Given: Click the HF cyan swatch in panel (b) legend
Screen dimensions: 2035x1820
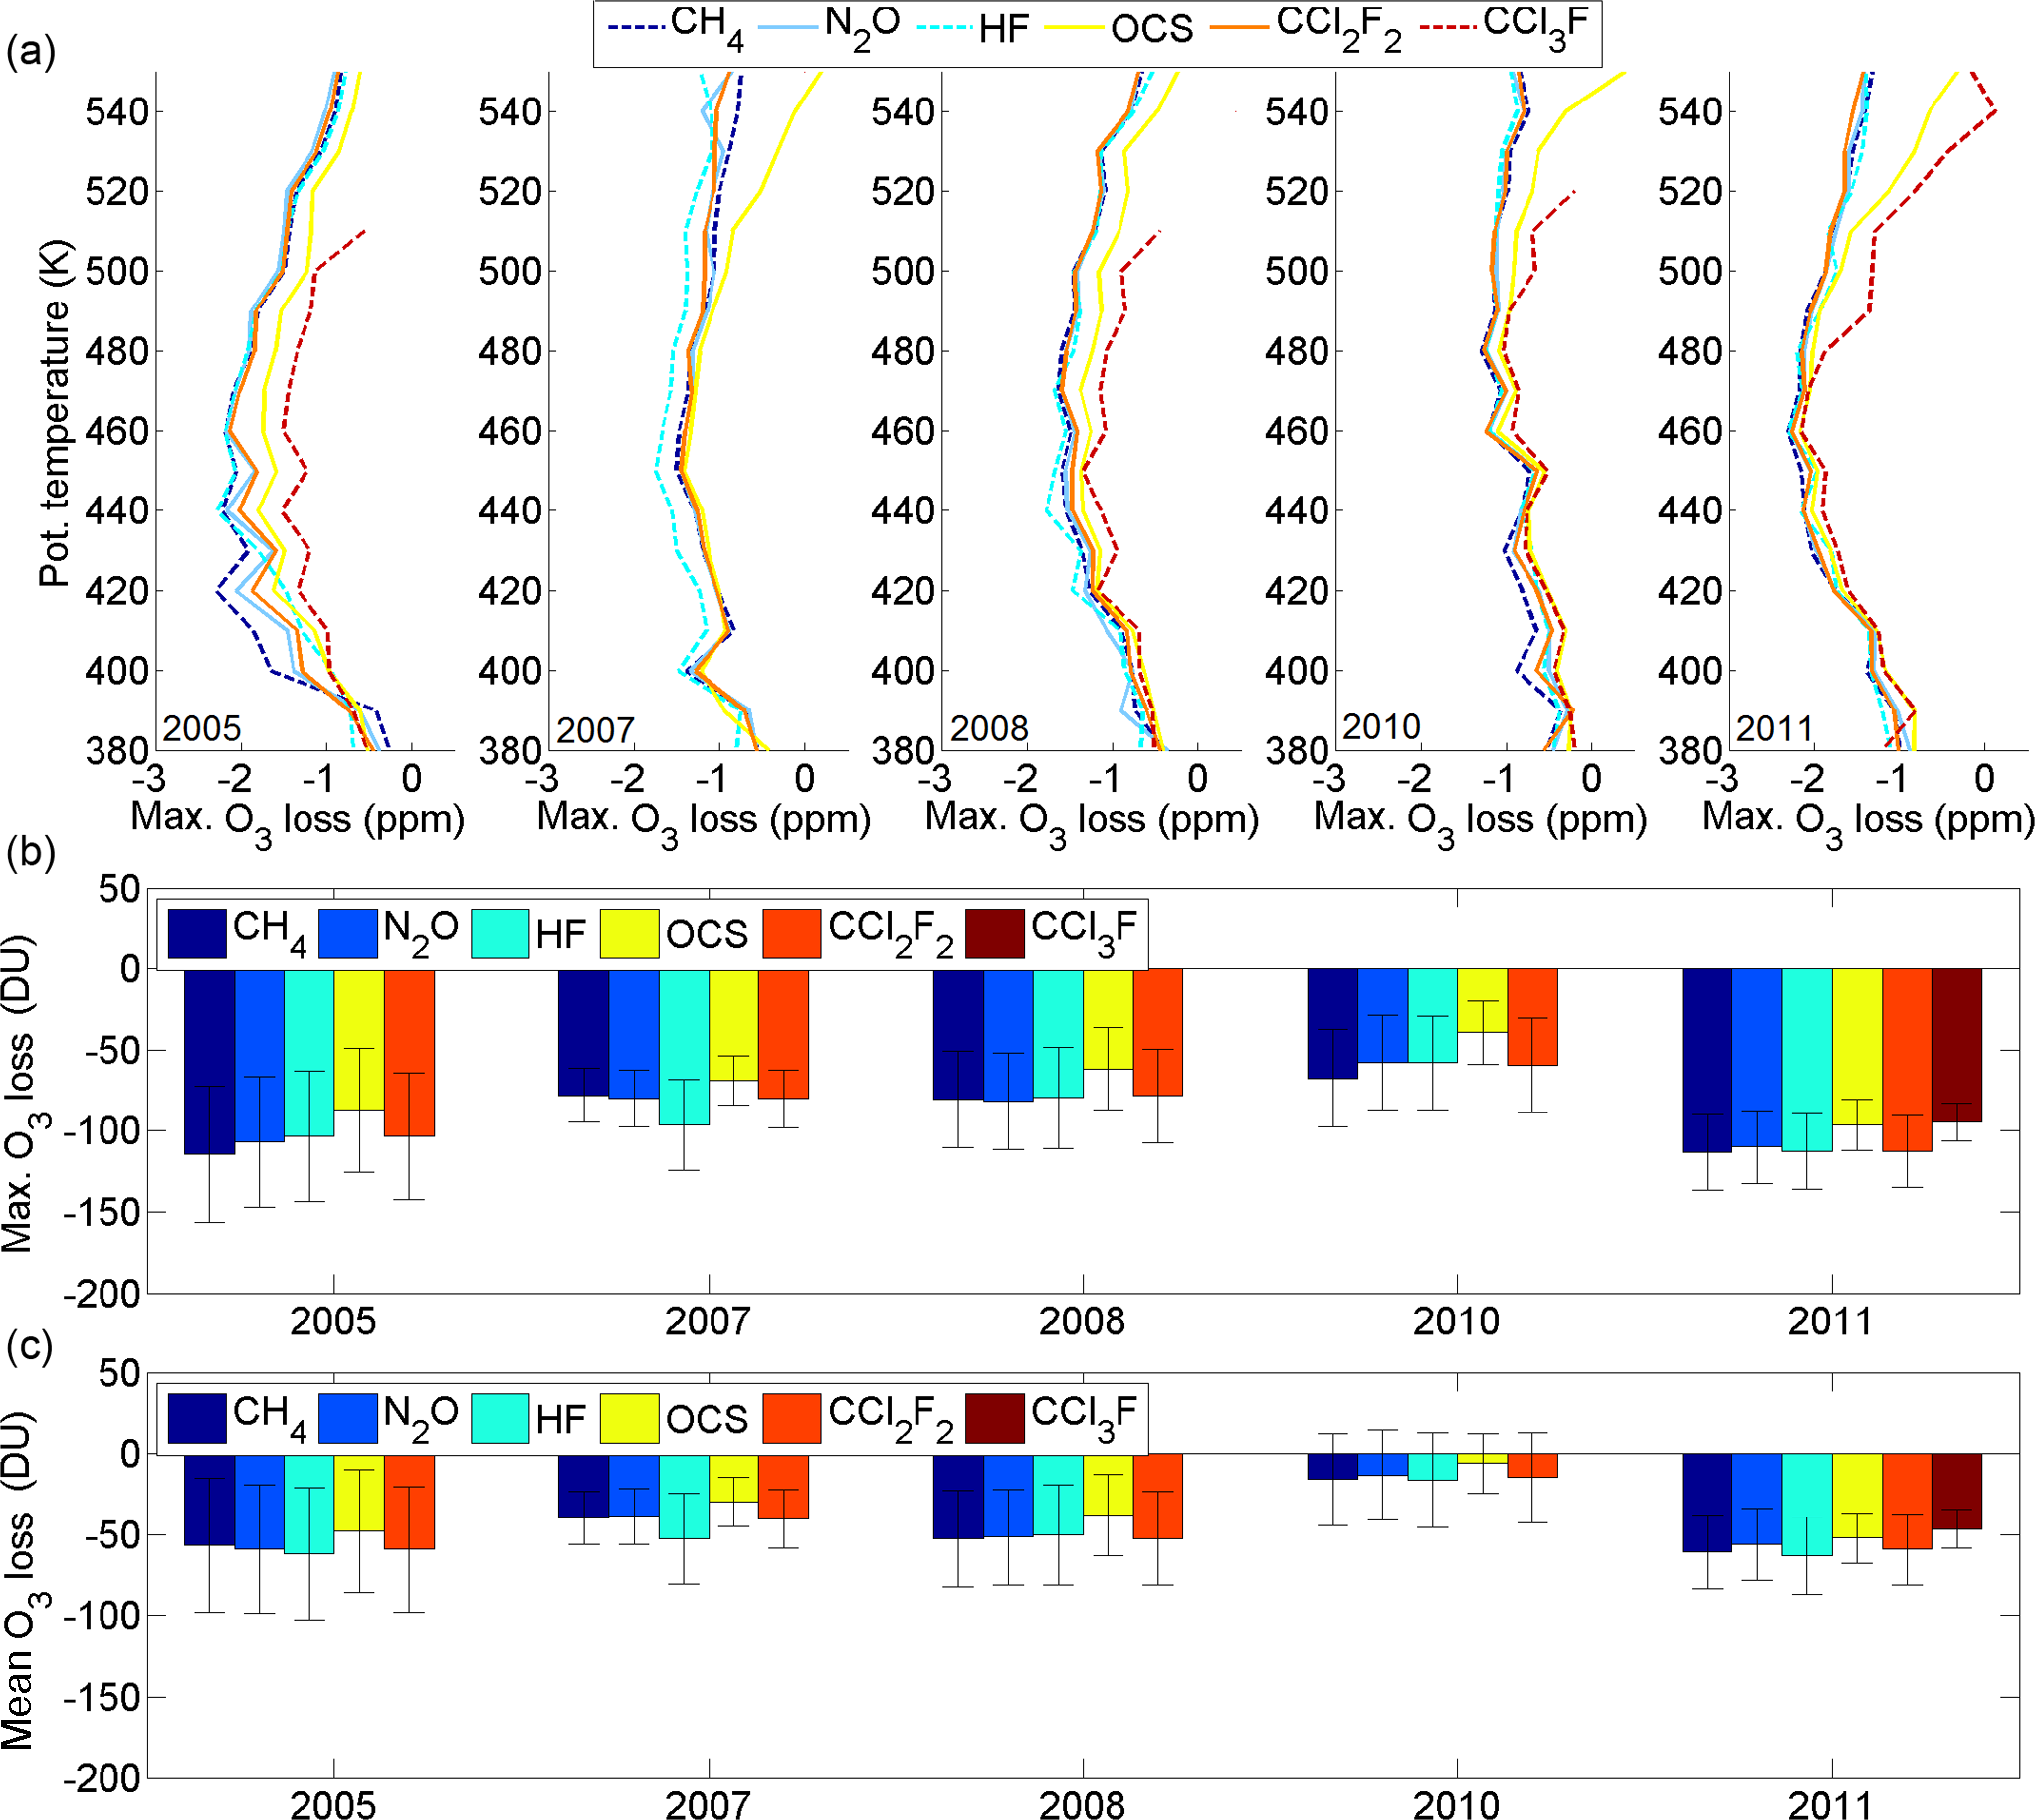Looking at the screenshot, I should (499, 934).
